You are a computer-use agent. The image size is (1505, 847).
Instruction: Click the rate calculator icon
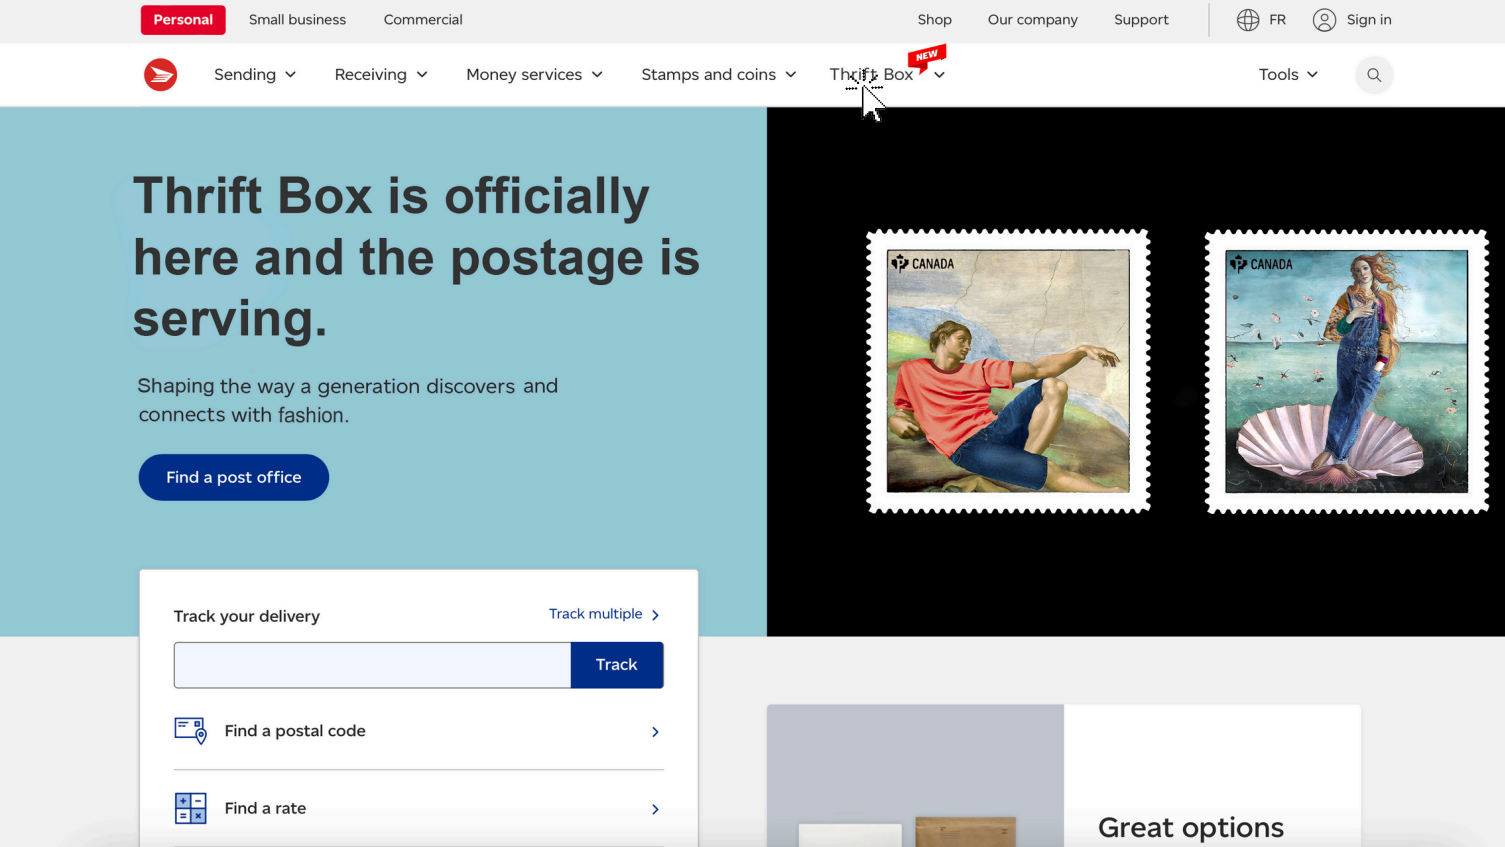point(190,808)
